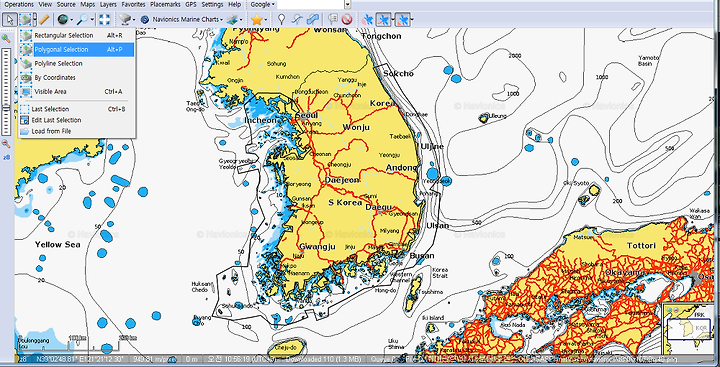720x367 pixels.
Task: Click the Tottori label on map
Action: click(x=641, y=246)
